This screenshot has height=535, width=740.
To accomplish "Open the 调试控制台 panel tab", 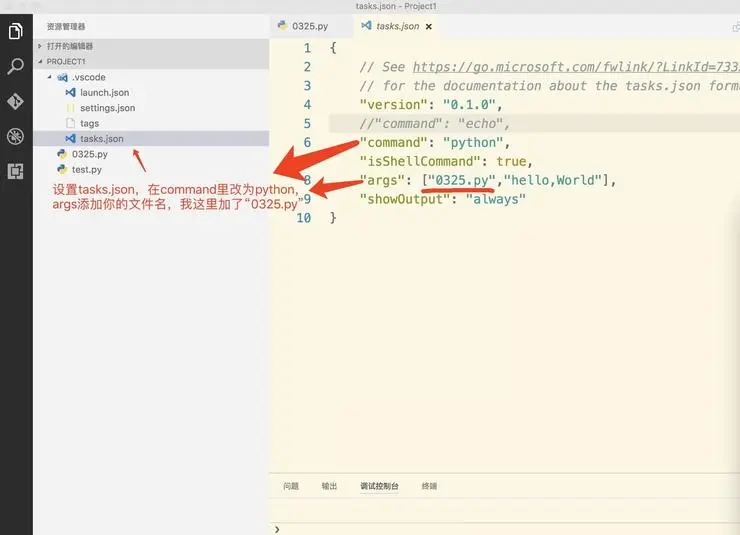I will pyautogui.click(x=379, y=486).
